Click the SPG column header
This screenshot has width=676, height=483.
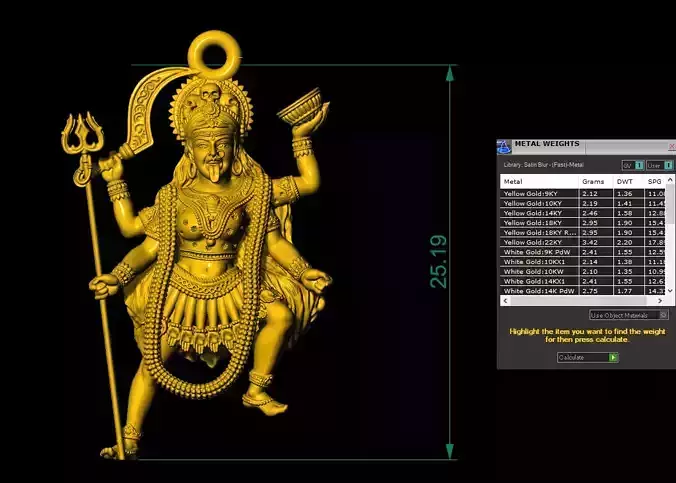(654, 182)
